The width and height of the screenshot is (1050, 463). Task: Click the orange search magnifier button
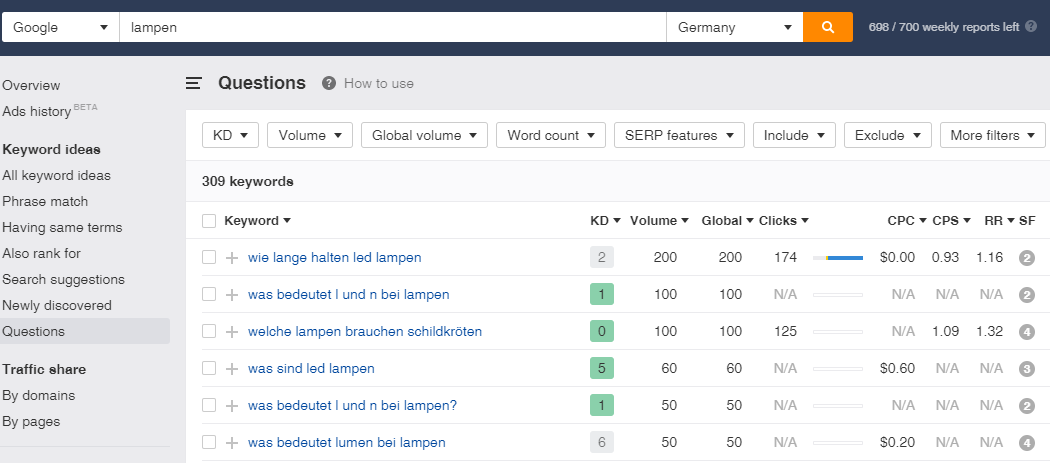pyautogui.click(x=827, y=27)
